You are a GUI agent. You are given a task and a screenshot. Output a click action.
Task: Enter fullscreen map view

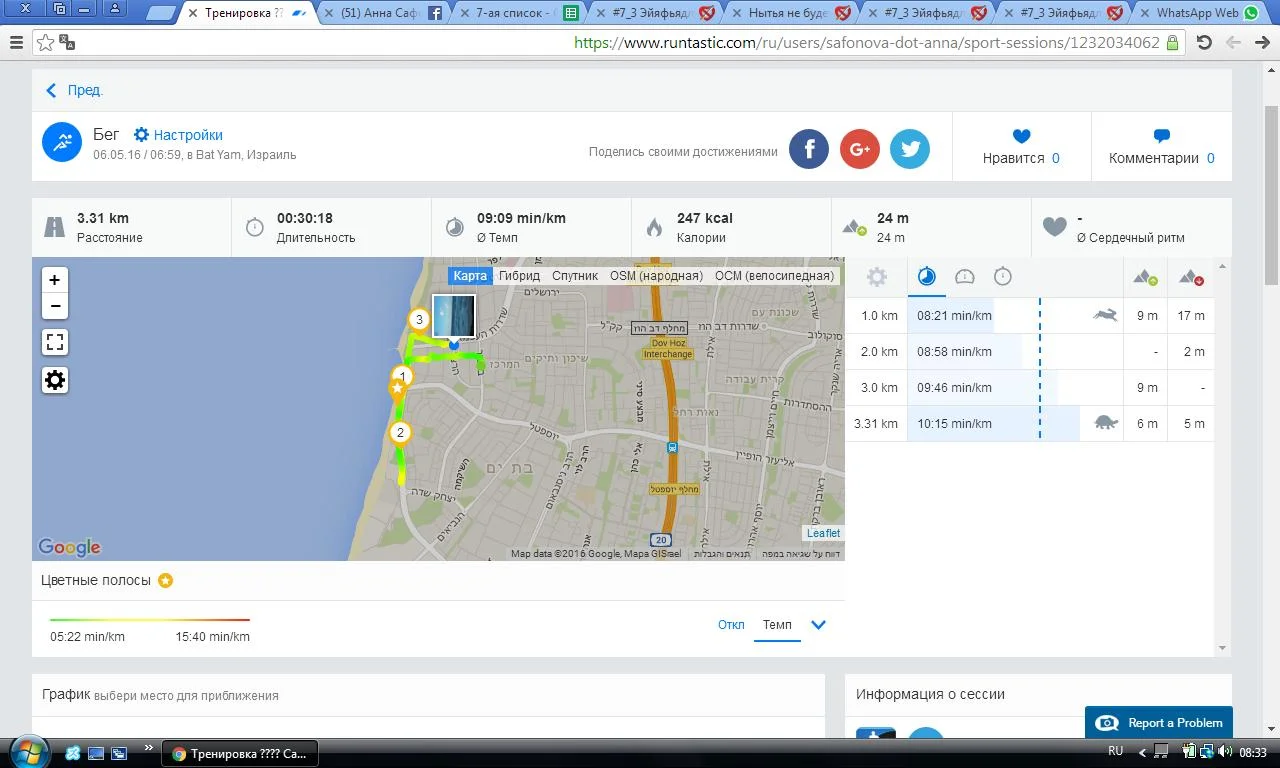click(x=55, y=343)
